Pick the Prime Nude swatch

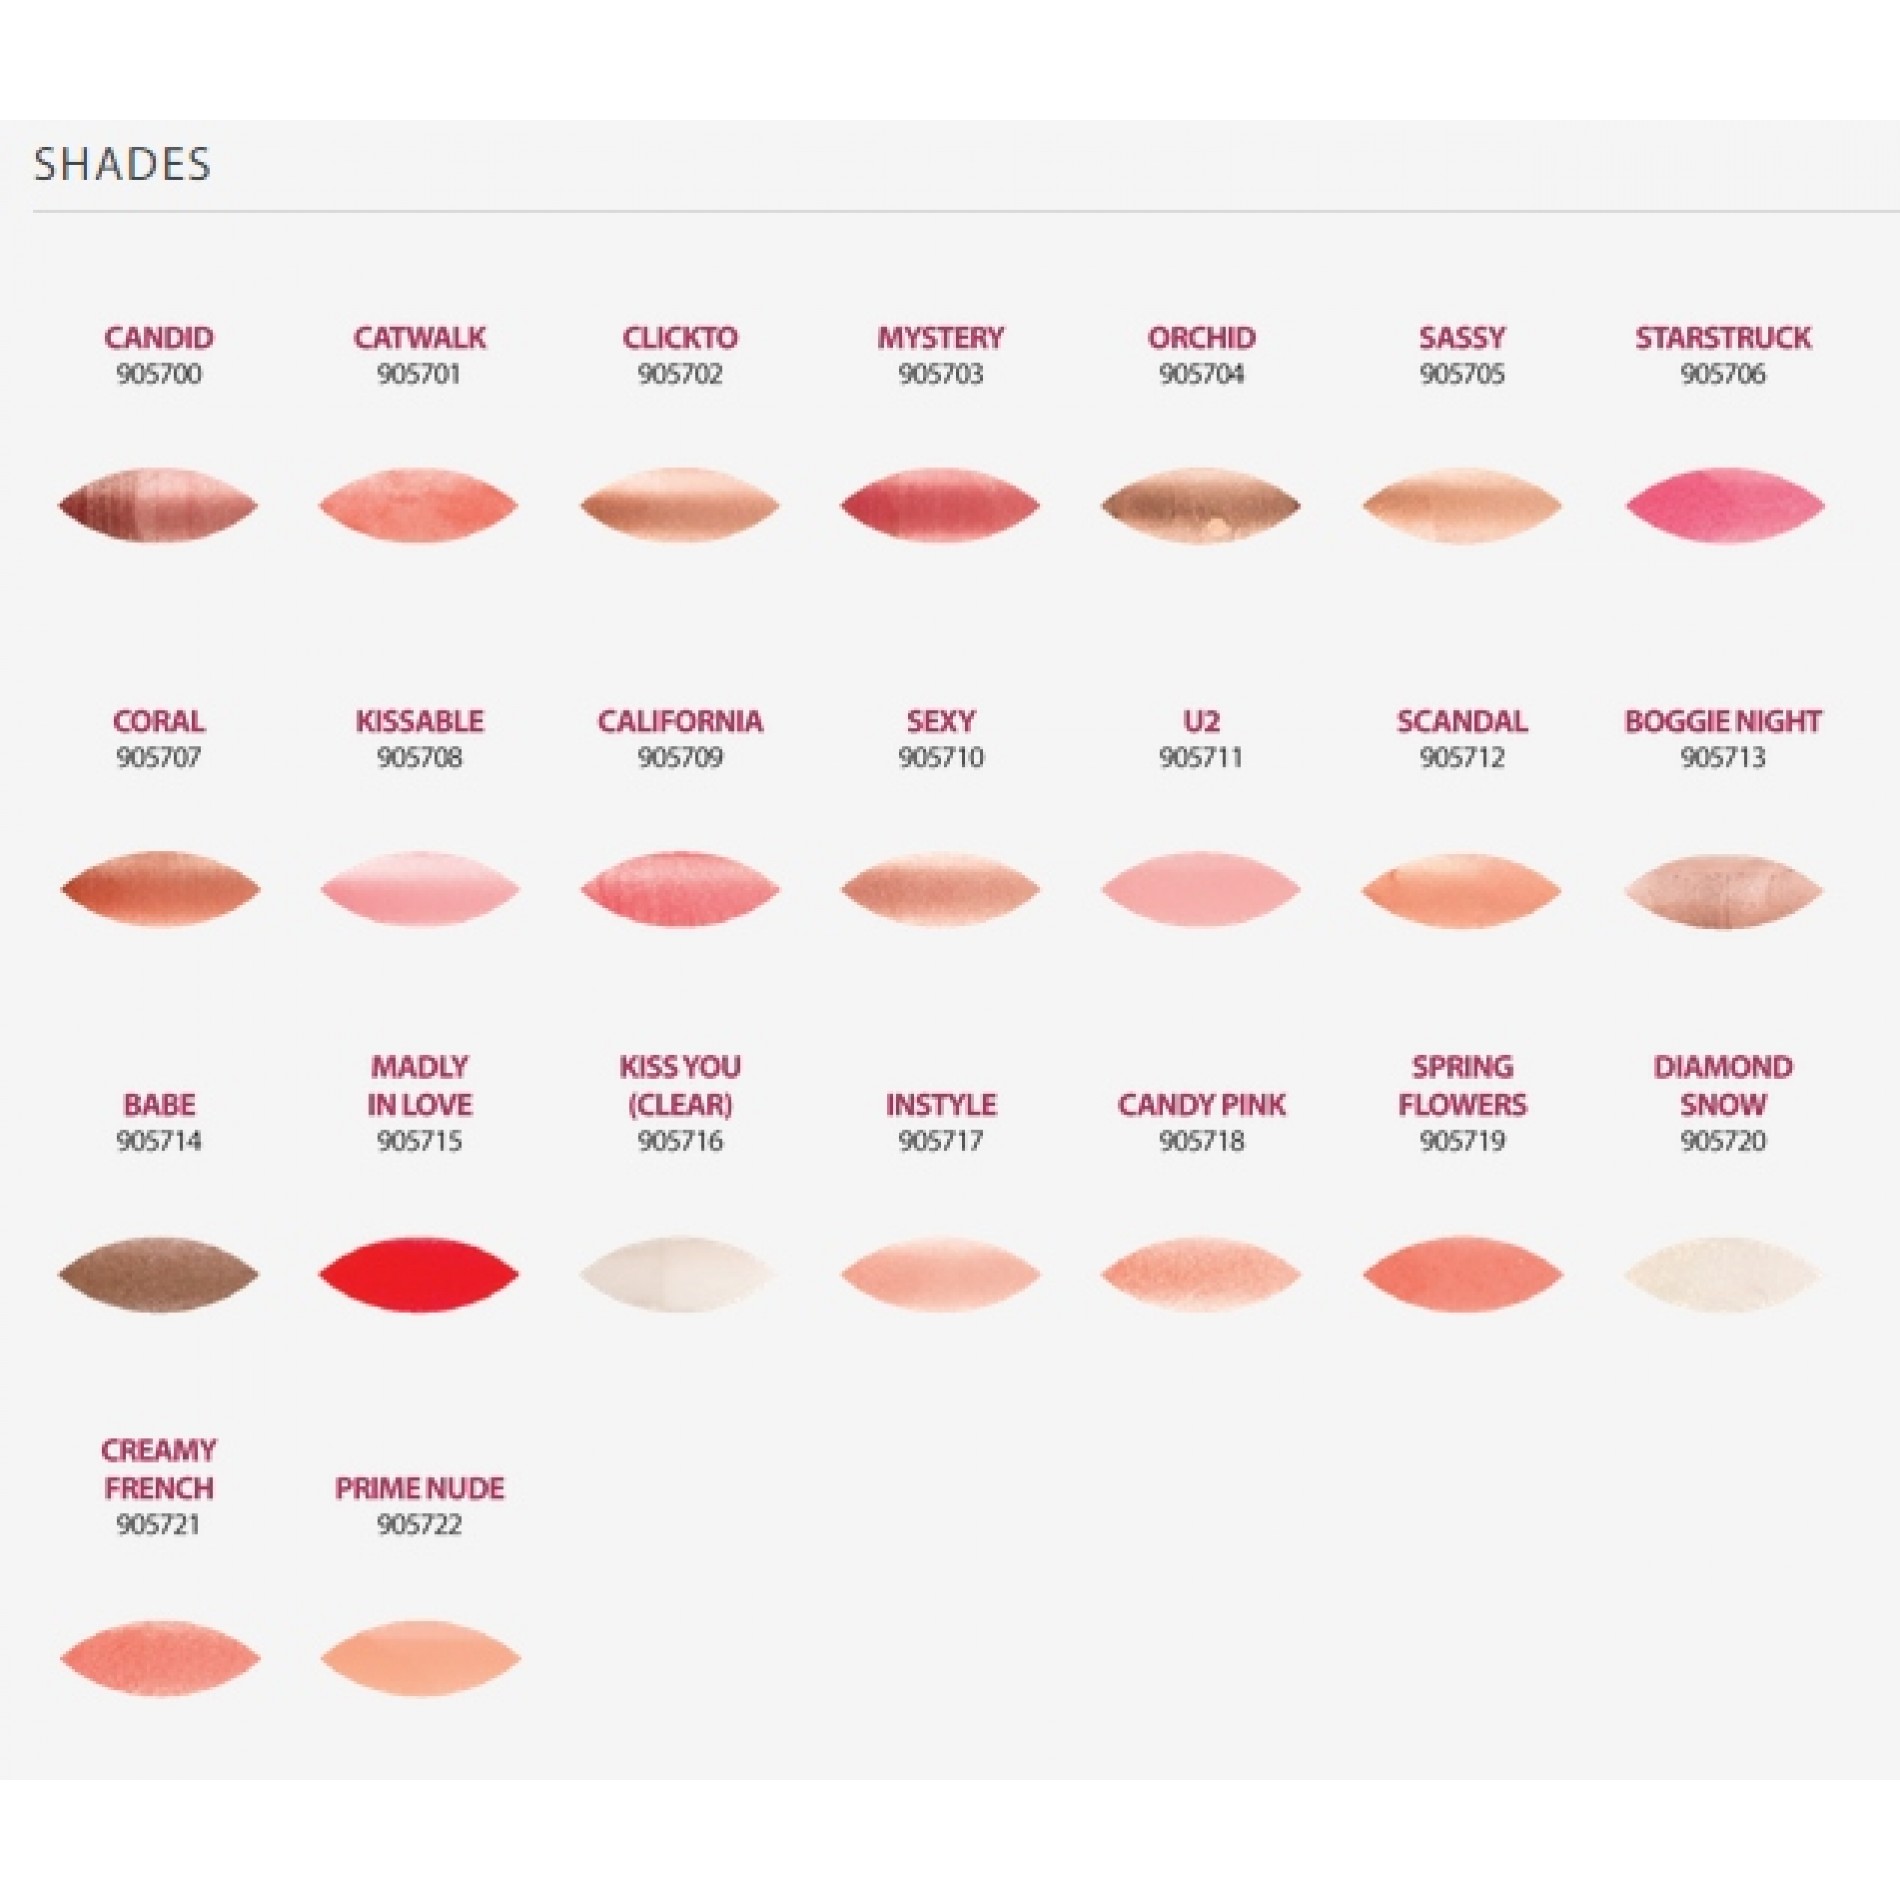click(x=420, y=1659)
